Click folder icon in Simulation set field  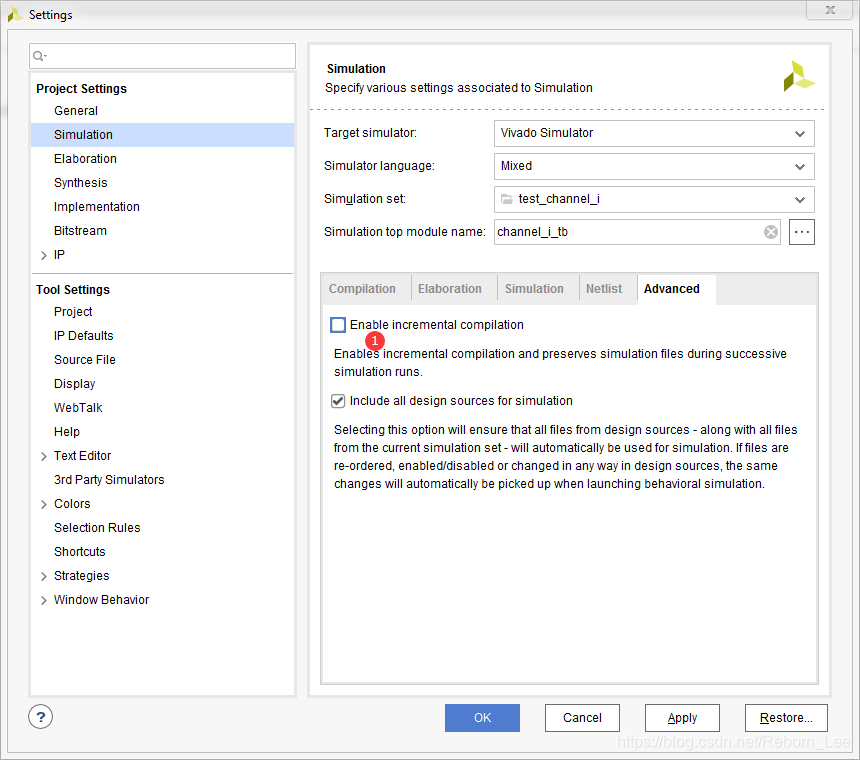[x=507, y=199]
